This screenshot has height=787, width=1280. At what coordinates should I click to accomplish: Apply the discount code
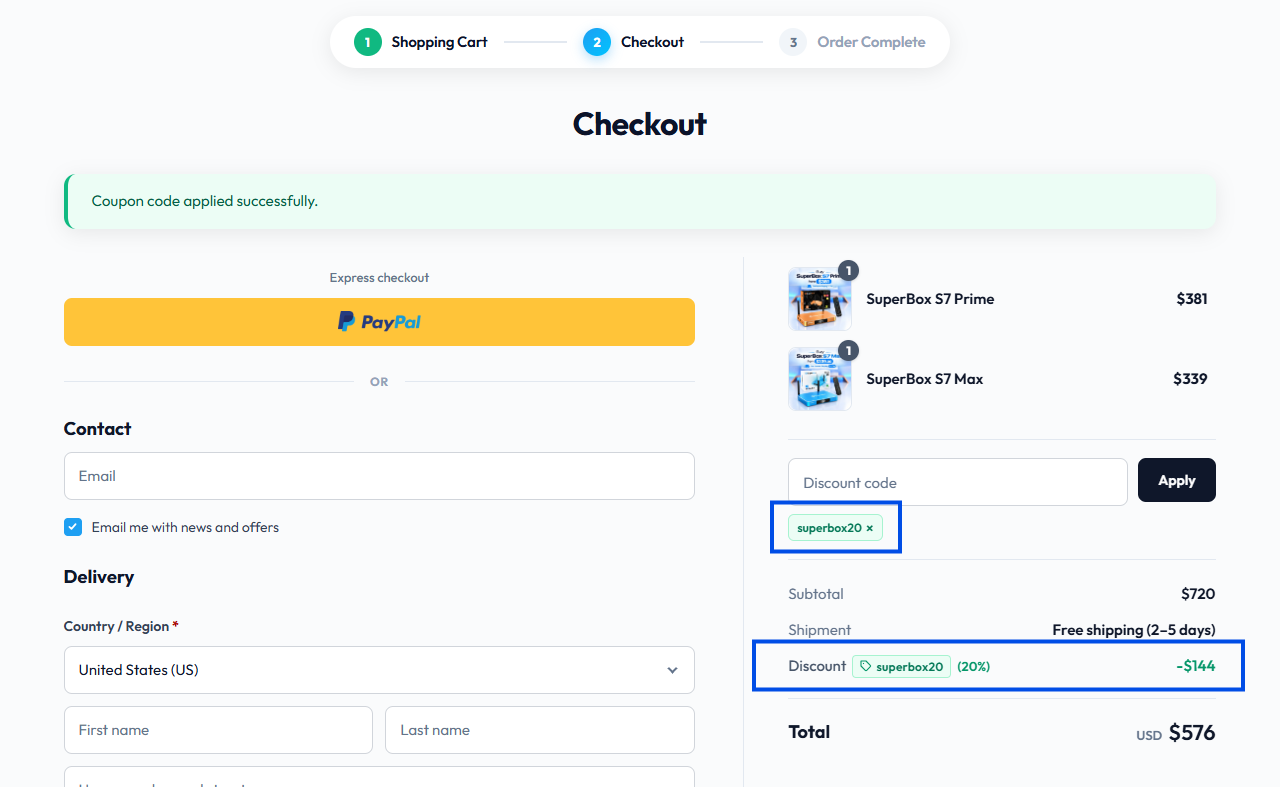1177,480
